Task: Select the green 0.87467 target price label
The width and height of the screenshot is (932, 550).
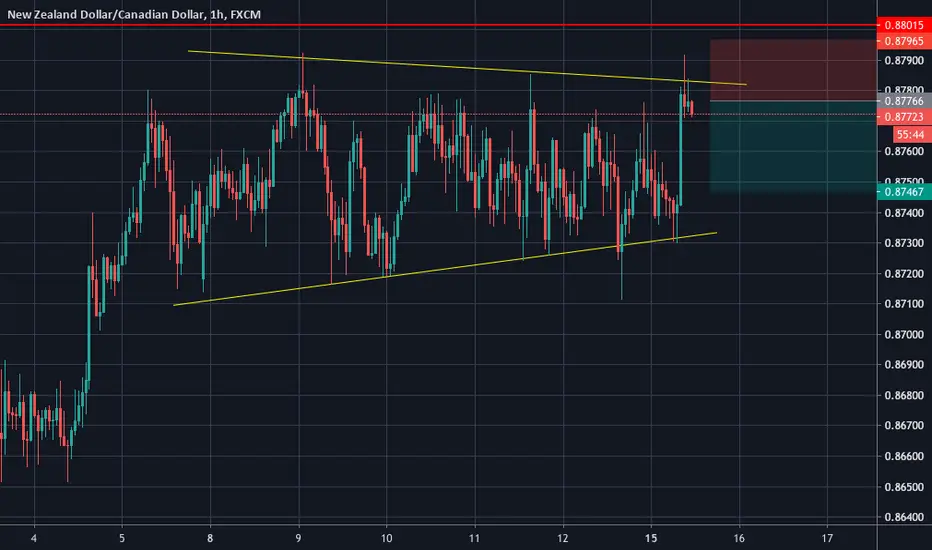Action: click(904, 191)
